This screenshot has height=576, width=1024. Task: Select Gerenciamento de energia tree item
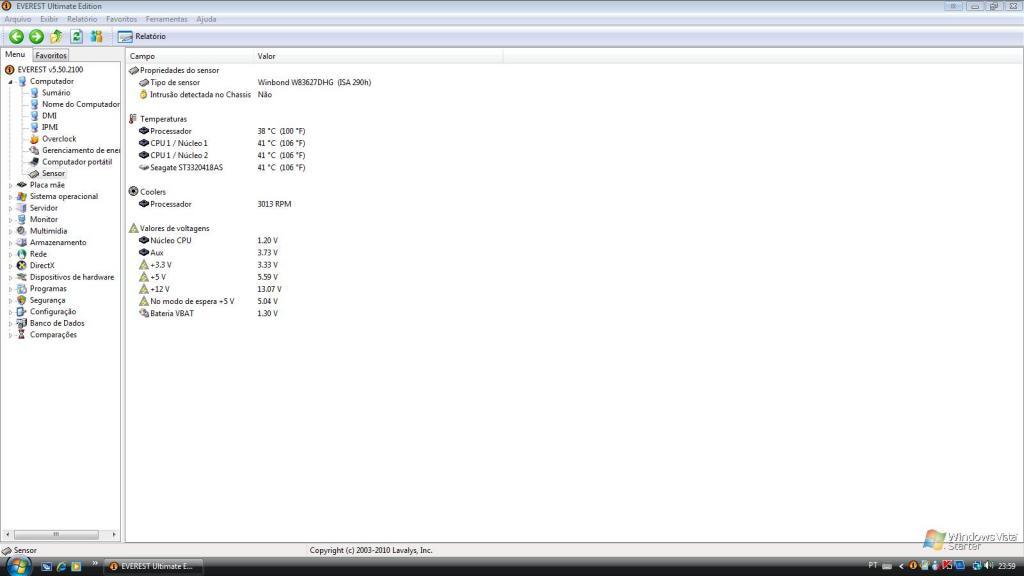[80, 150]
